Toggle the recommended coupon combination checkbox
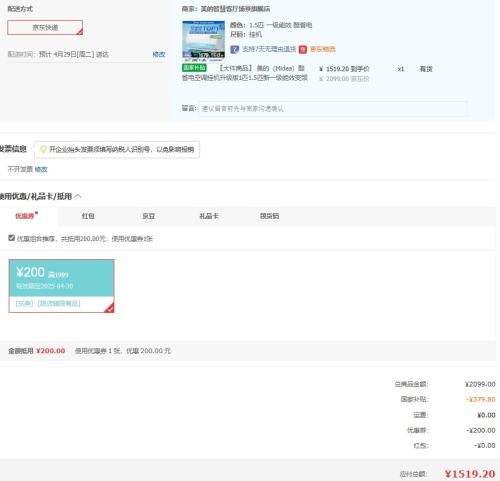 [x=11, y=238]
